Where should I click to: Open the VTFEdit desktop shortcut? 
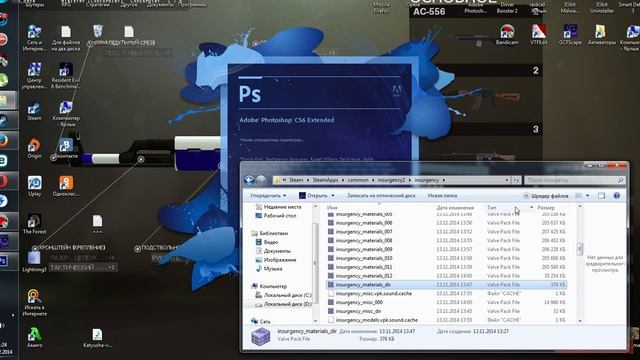pos(539,34)
